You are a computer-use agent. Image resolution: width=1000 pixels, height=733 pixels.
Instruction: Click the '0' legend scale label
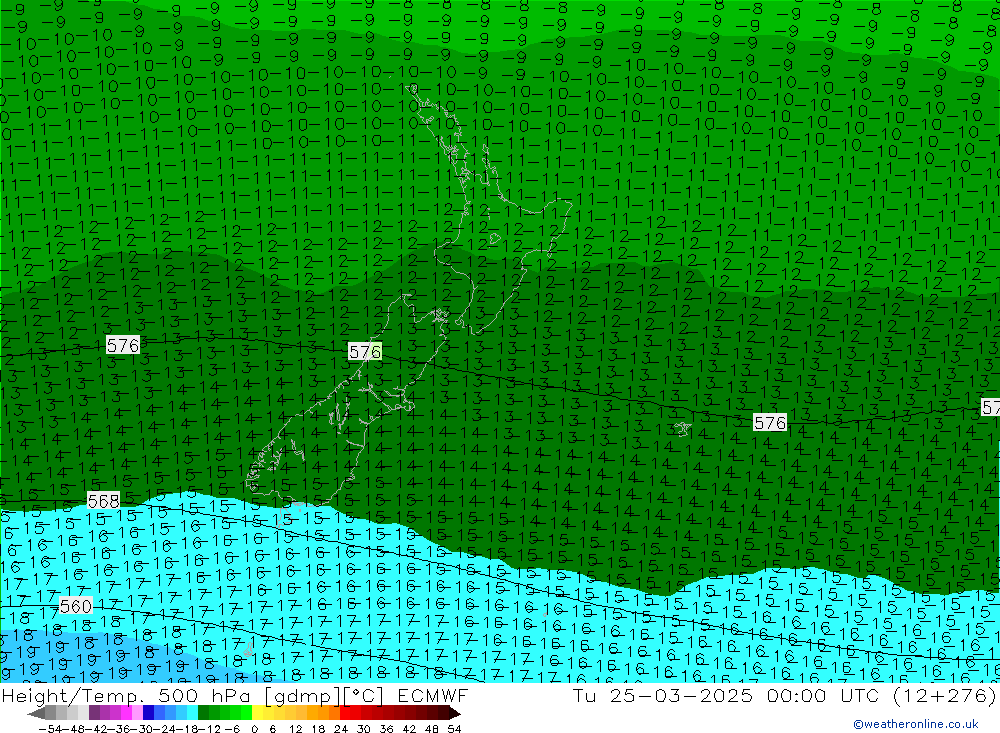(254, 729)
